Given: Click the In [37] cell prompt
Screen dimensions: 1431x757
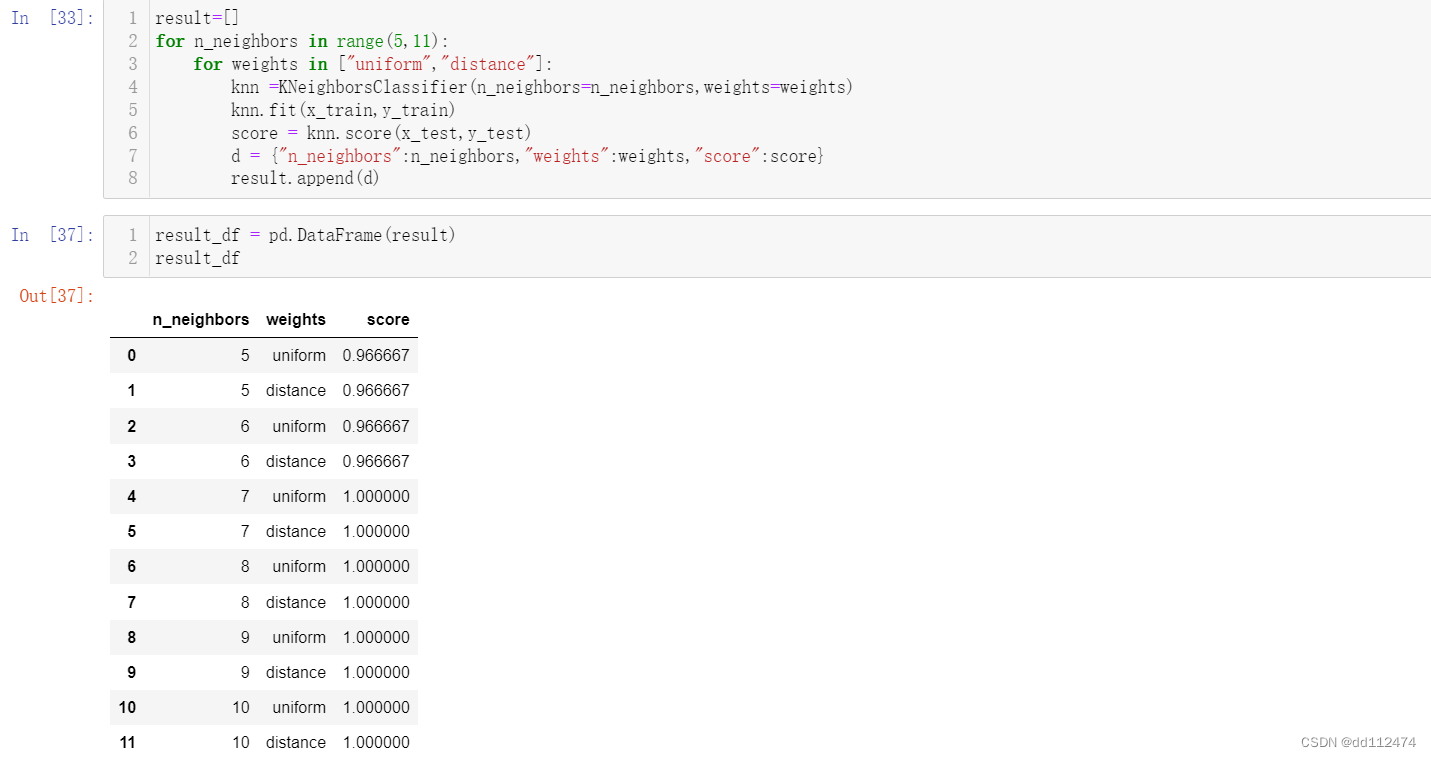Looking at the screenshot, I should click(52, 235).
